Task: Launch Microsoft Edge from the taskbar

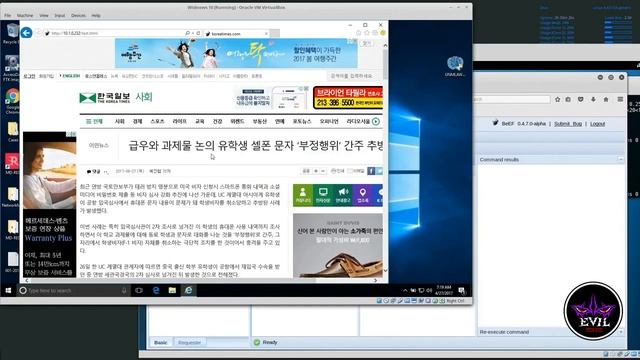Action: coord(156,290)
